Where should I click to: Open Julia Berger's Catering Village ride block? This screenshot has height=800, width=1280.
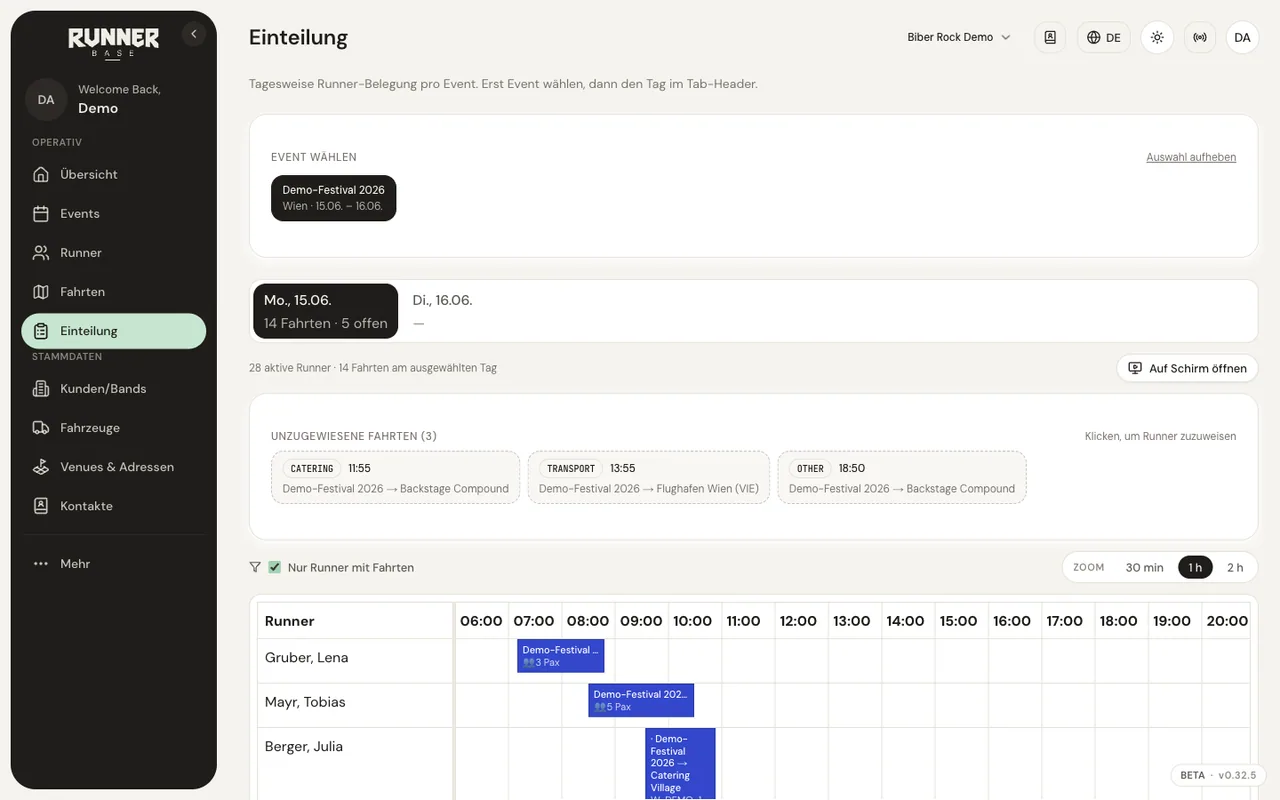click(680, 764)
